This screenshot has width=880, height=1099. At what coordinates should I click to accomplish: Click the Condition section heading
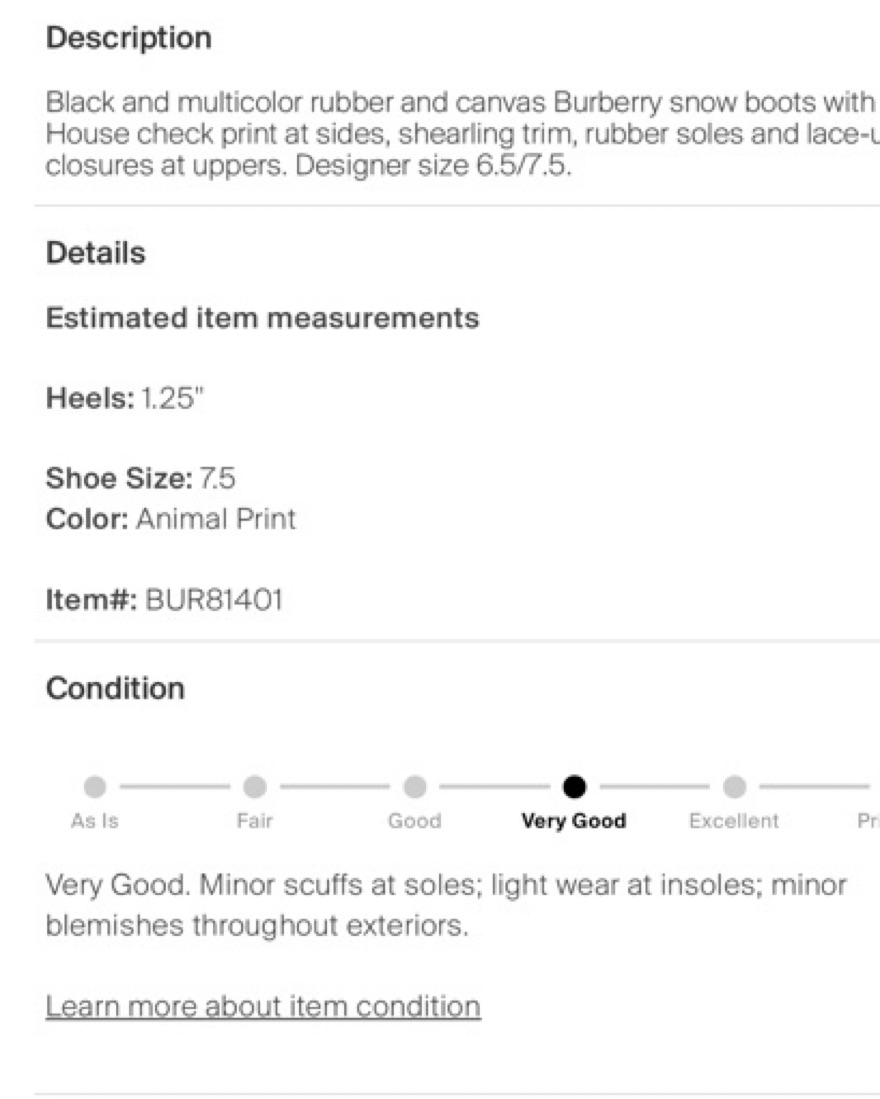(x=116, y=689)
